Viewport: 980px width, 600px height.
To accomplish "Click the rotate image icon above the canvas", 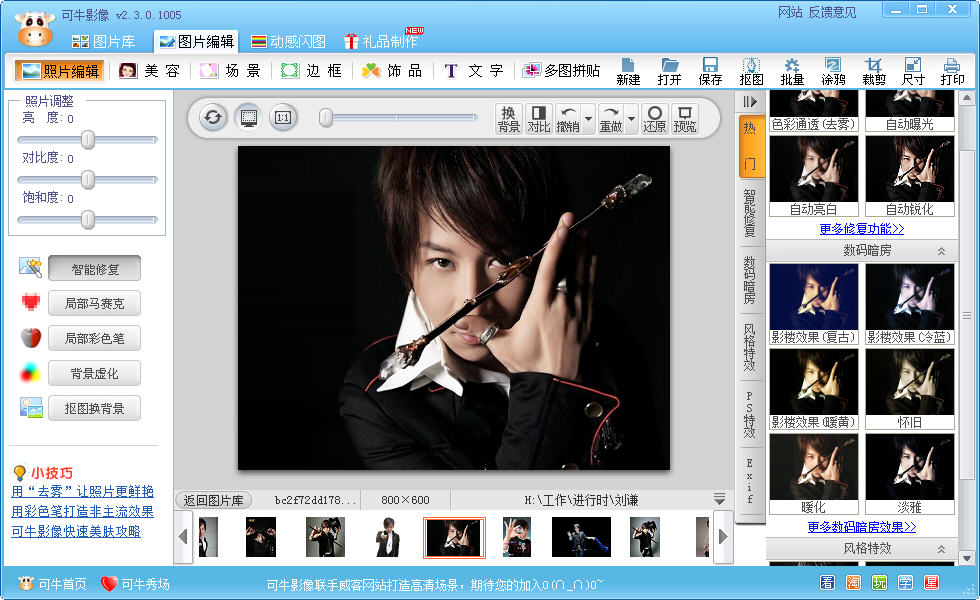I will (x=212, y=118).
